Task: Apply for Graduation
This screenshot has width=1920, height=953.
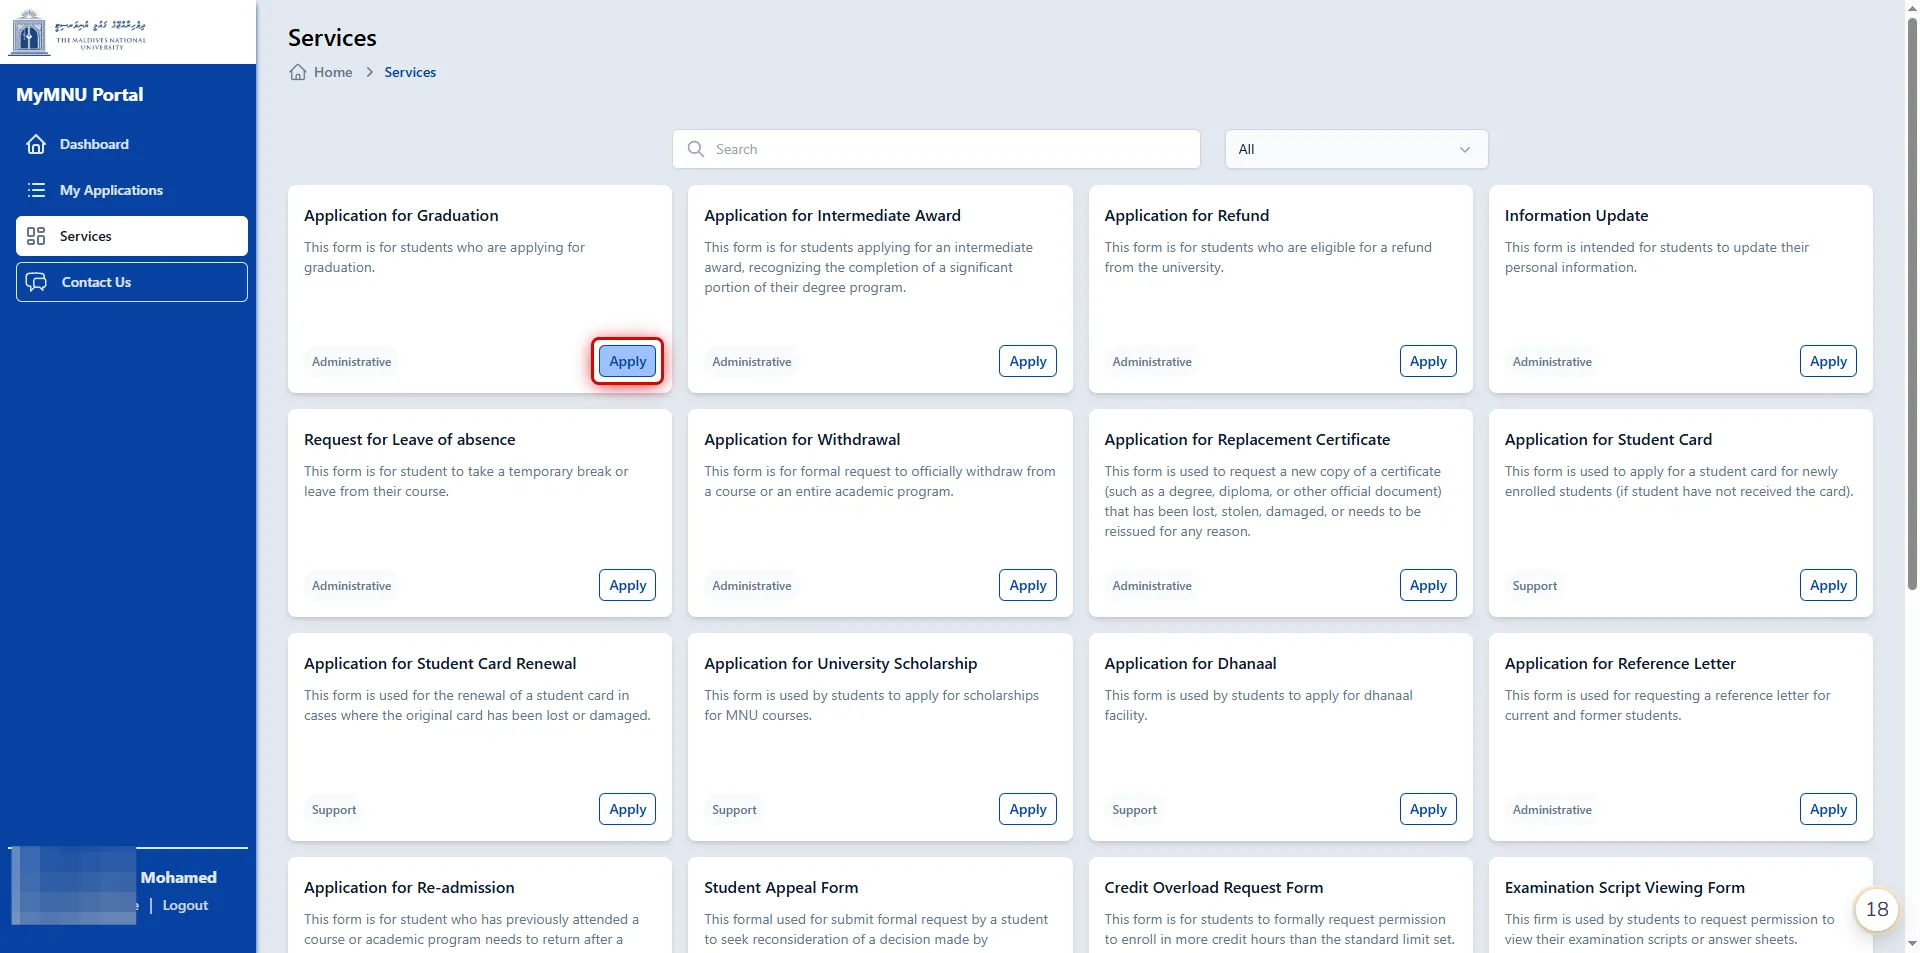Action: 627,361
